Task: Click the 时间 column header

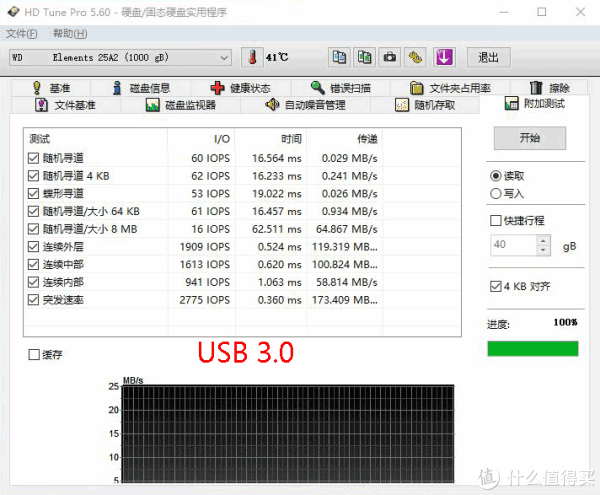Action: tap(271, 139)
